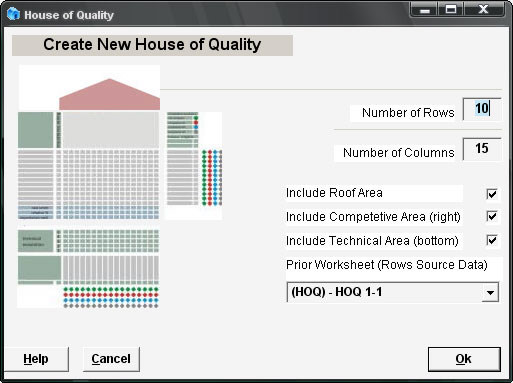Click the Include Roof Area label
Screen dimensions: 513x383
tap(334, 193)
